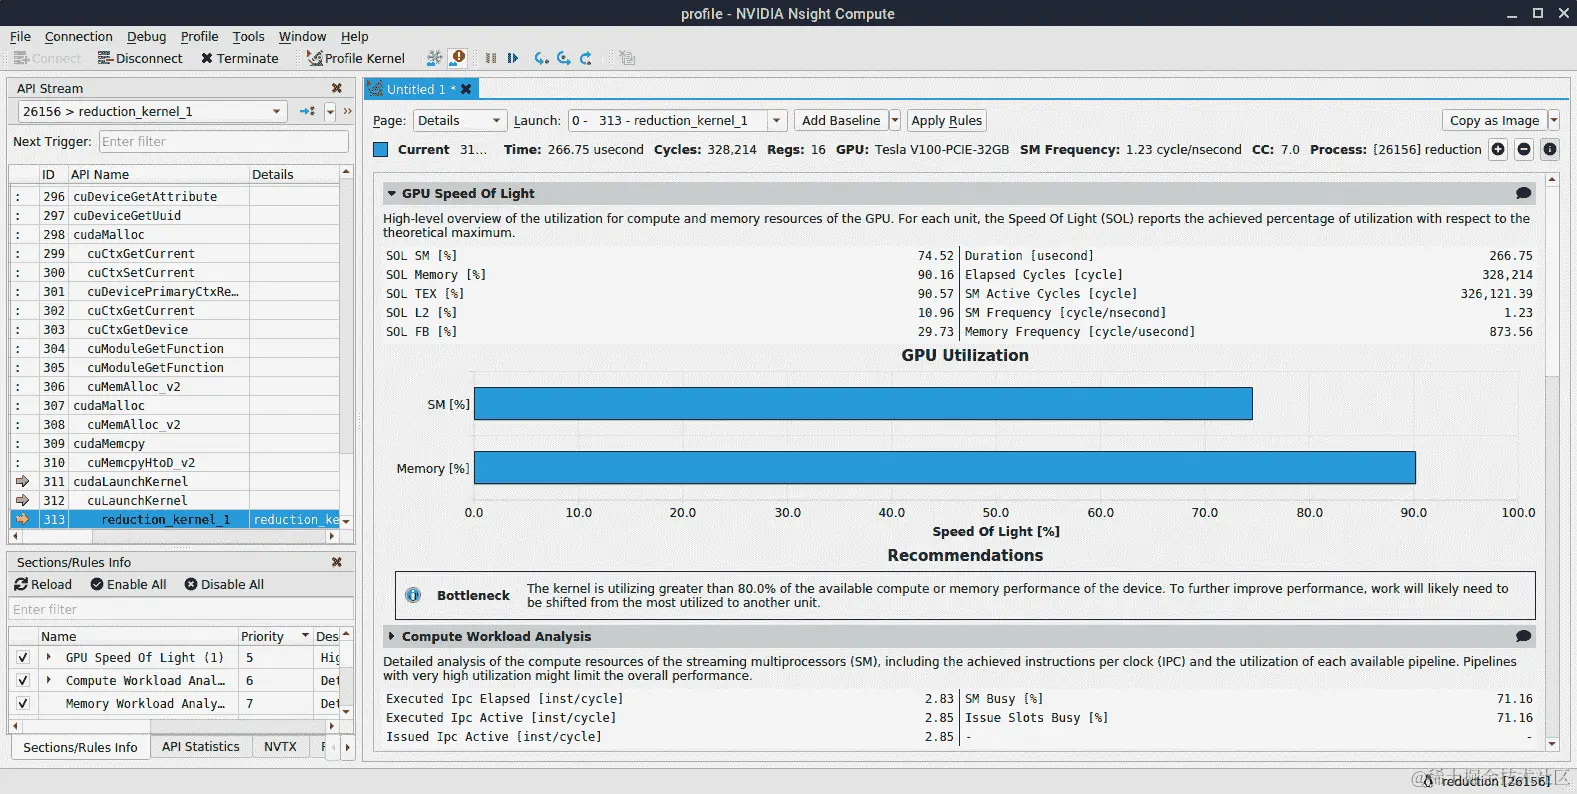Click the Copy as Image button

click(1494, 120)
